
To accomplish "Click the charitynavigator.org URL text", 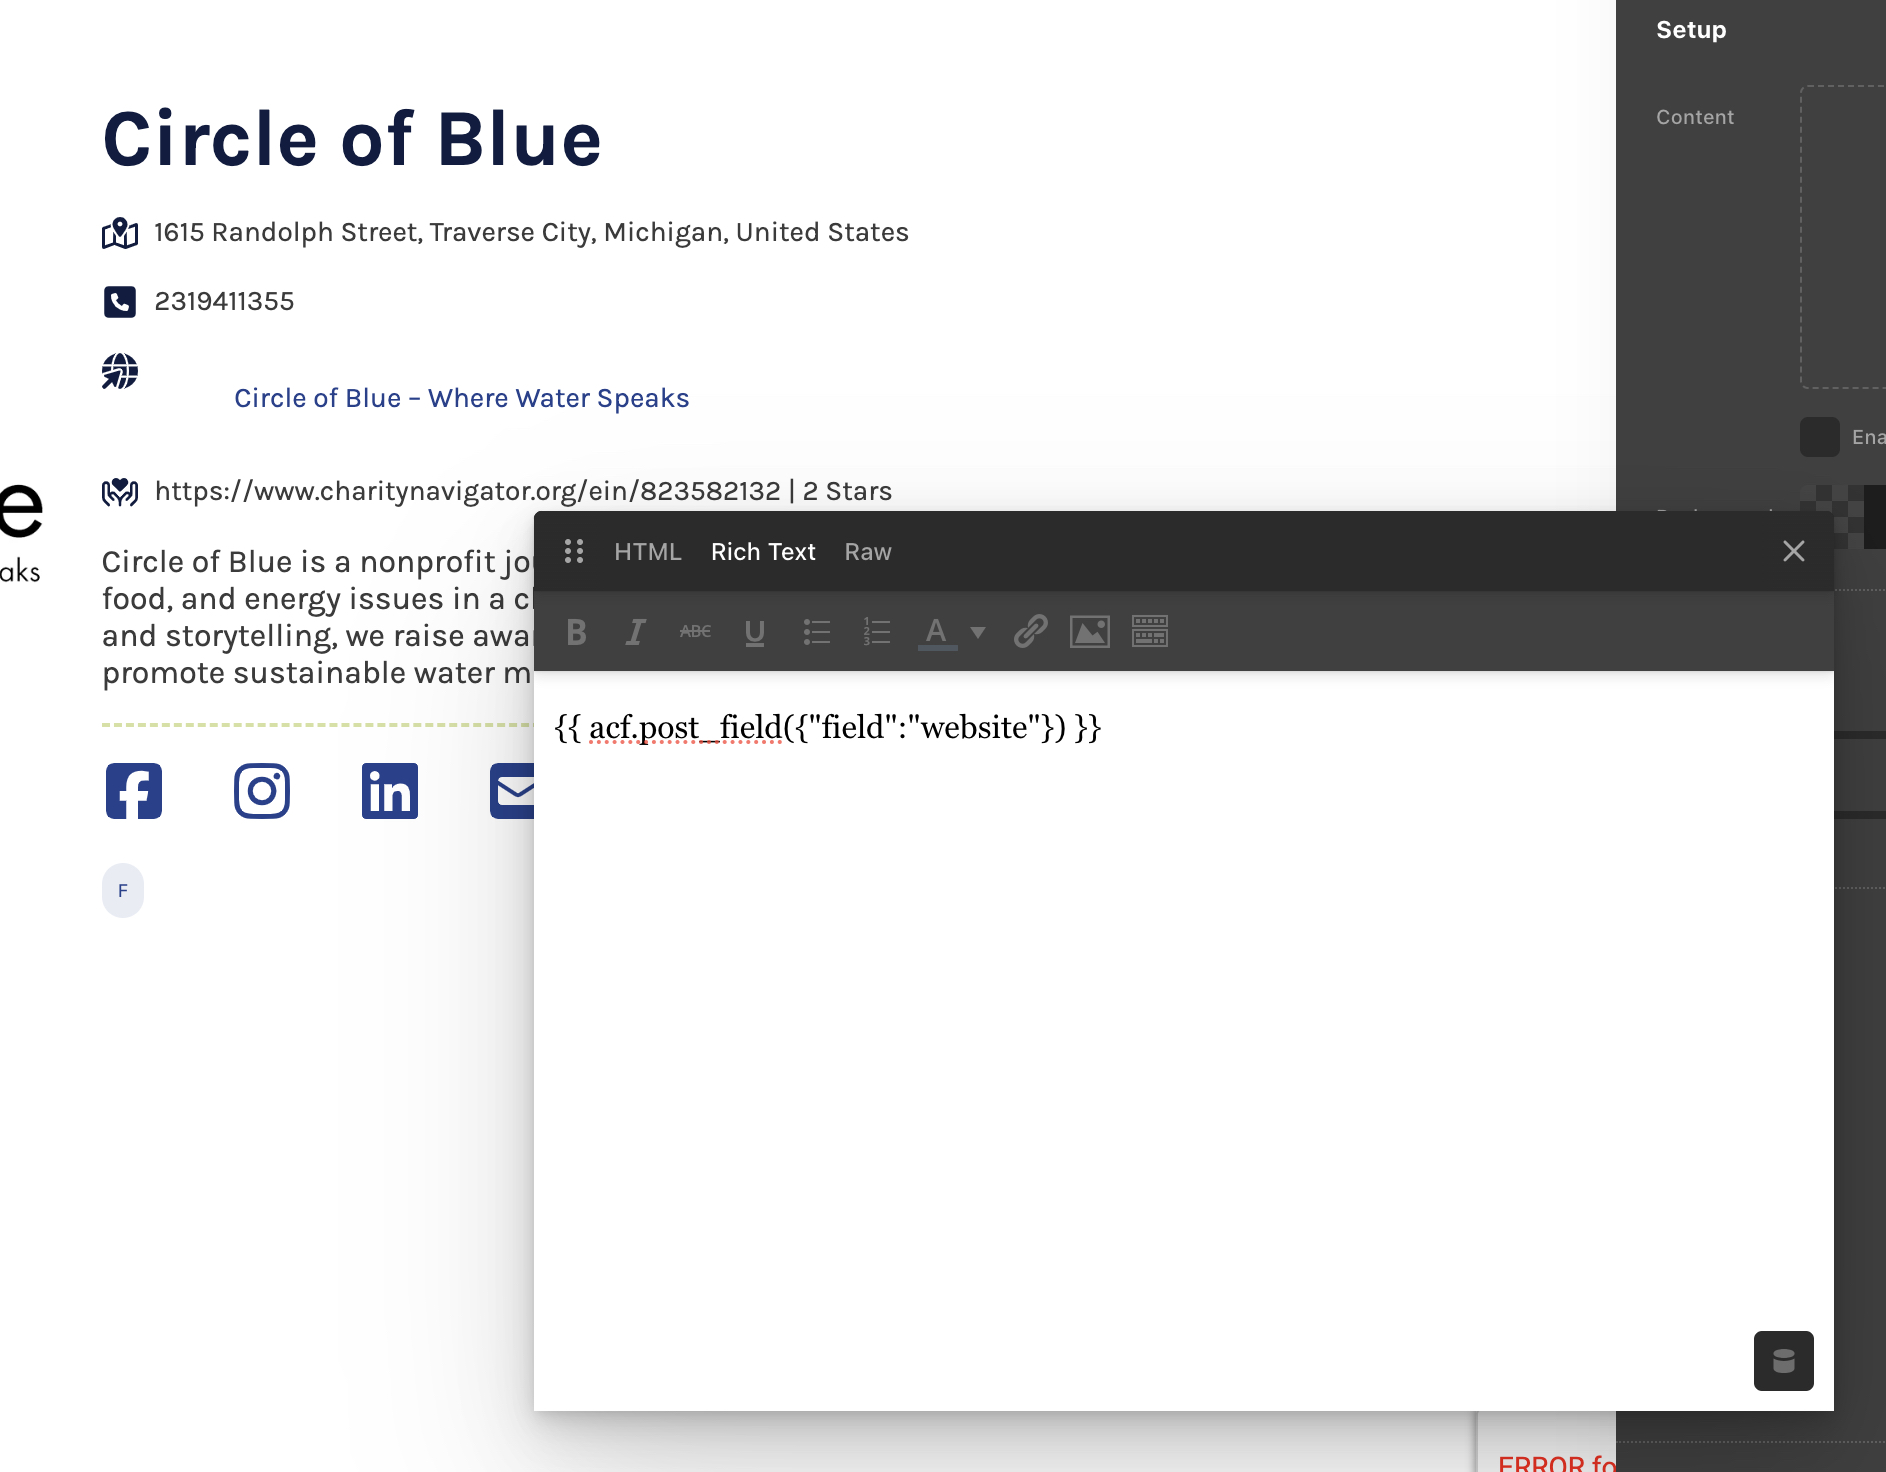I will pyautogui.click(x=467, y=491).
